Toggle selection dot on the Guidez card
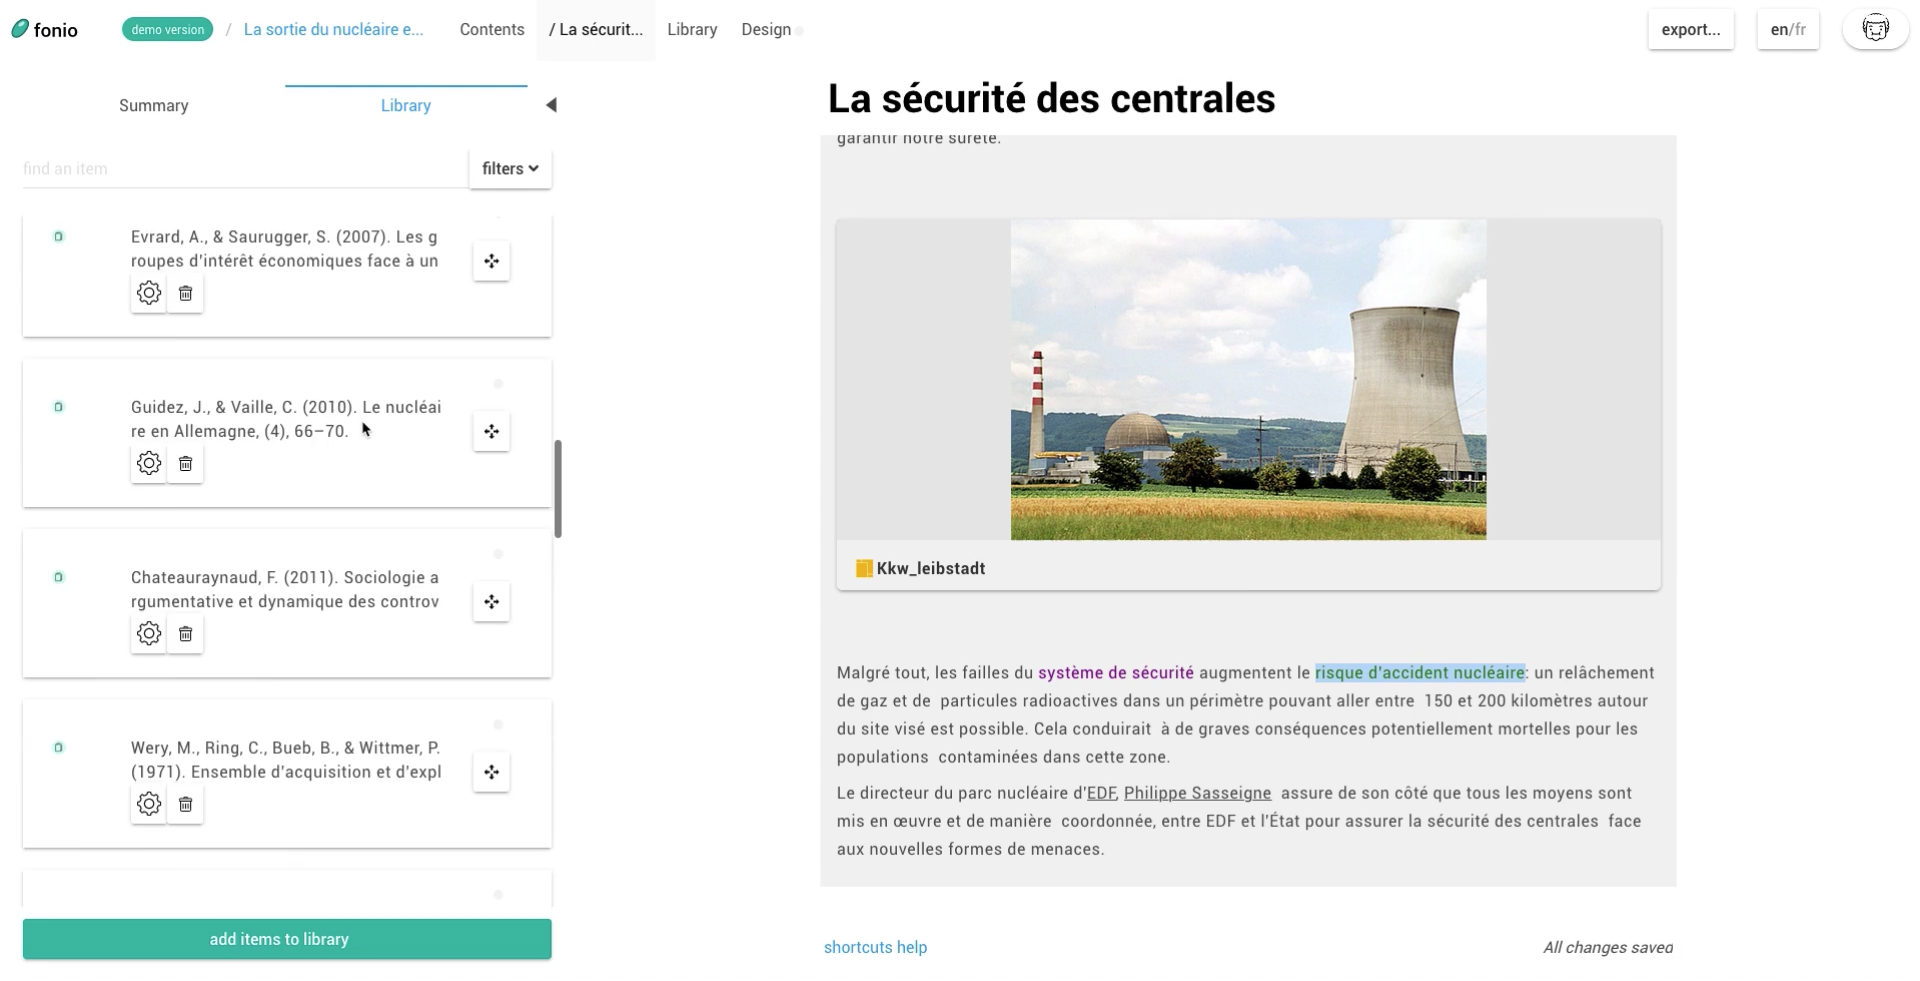The height and width of the screenshot is (981, 1920). 497,384
